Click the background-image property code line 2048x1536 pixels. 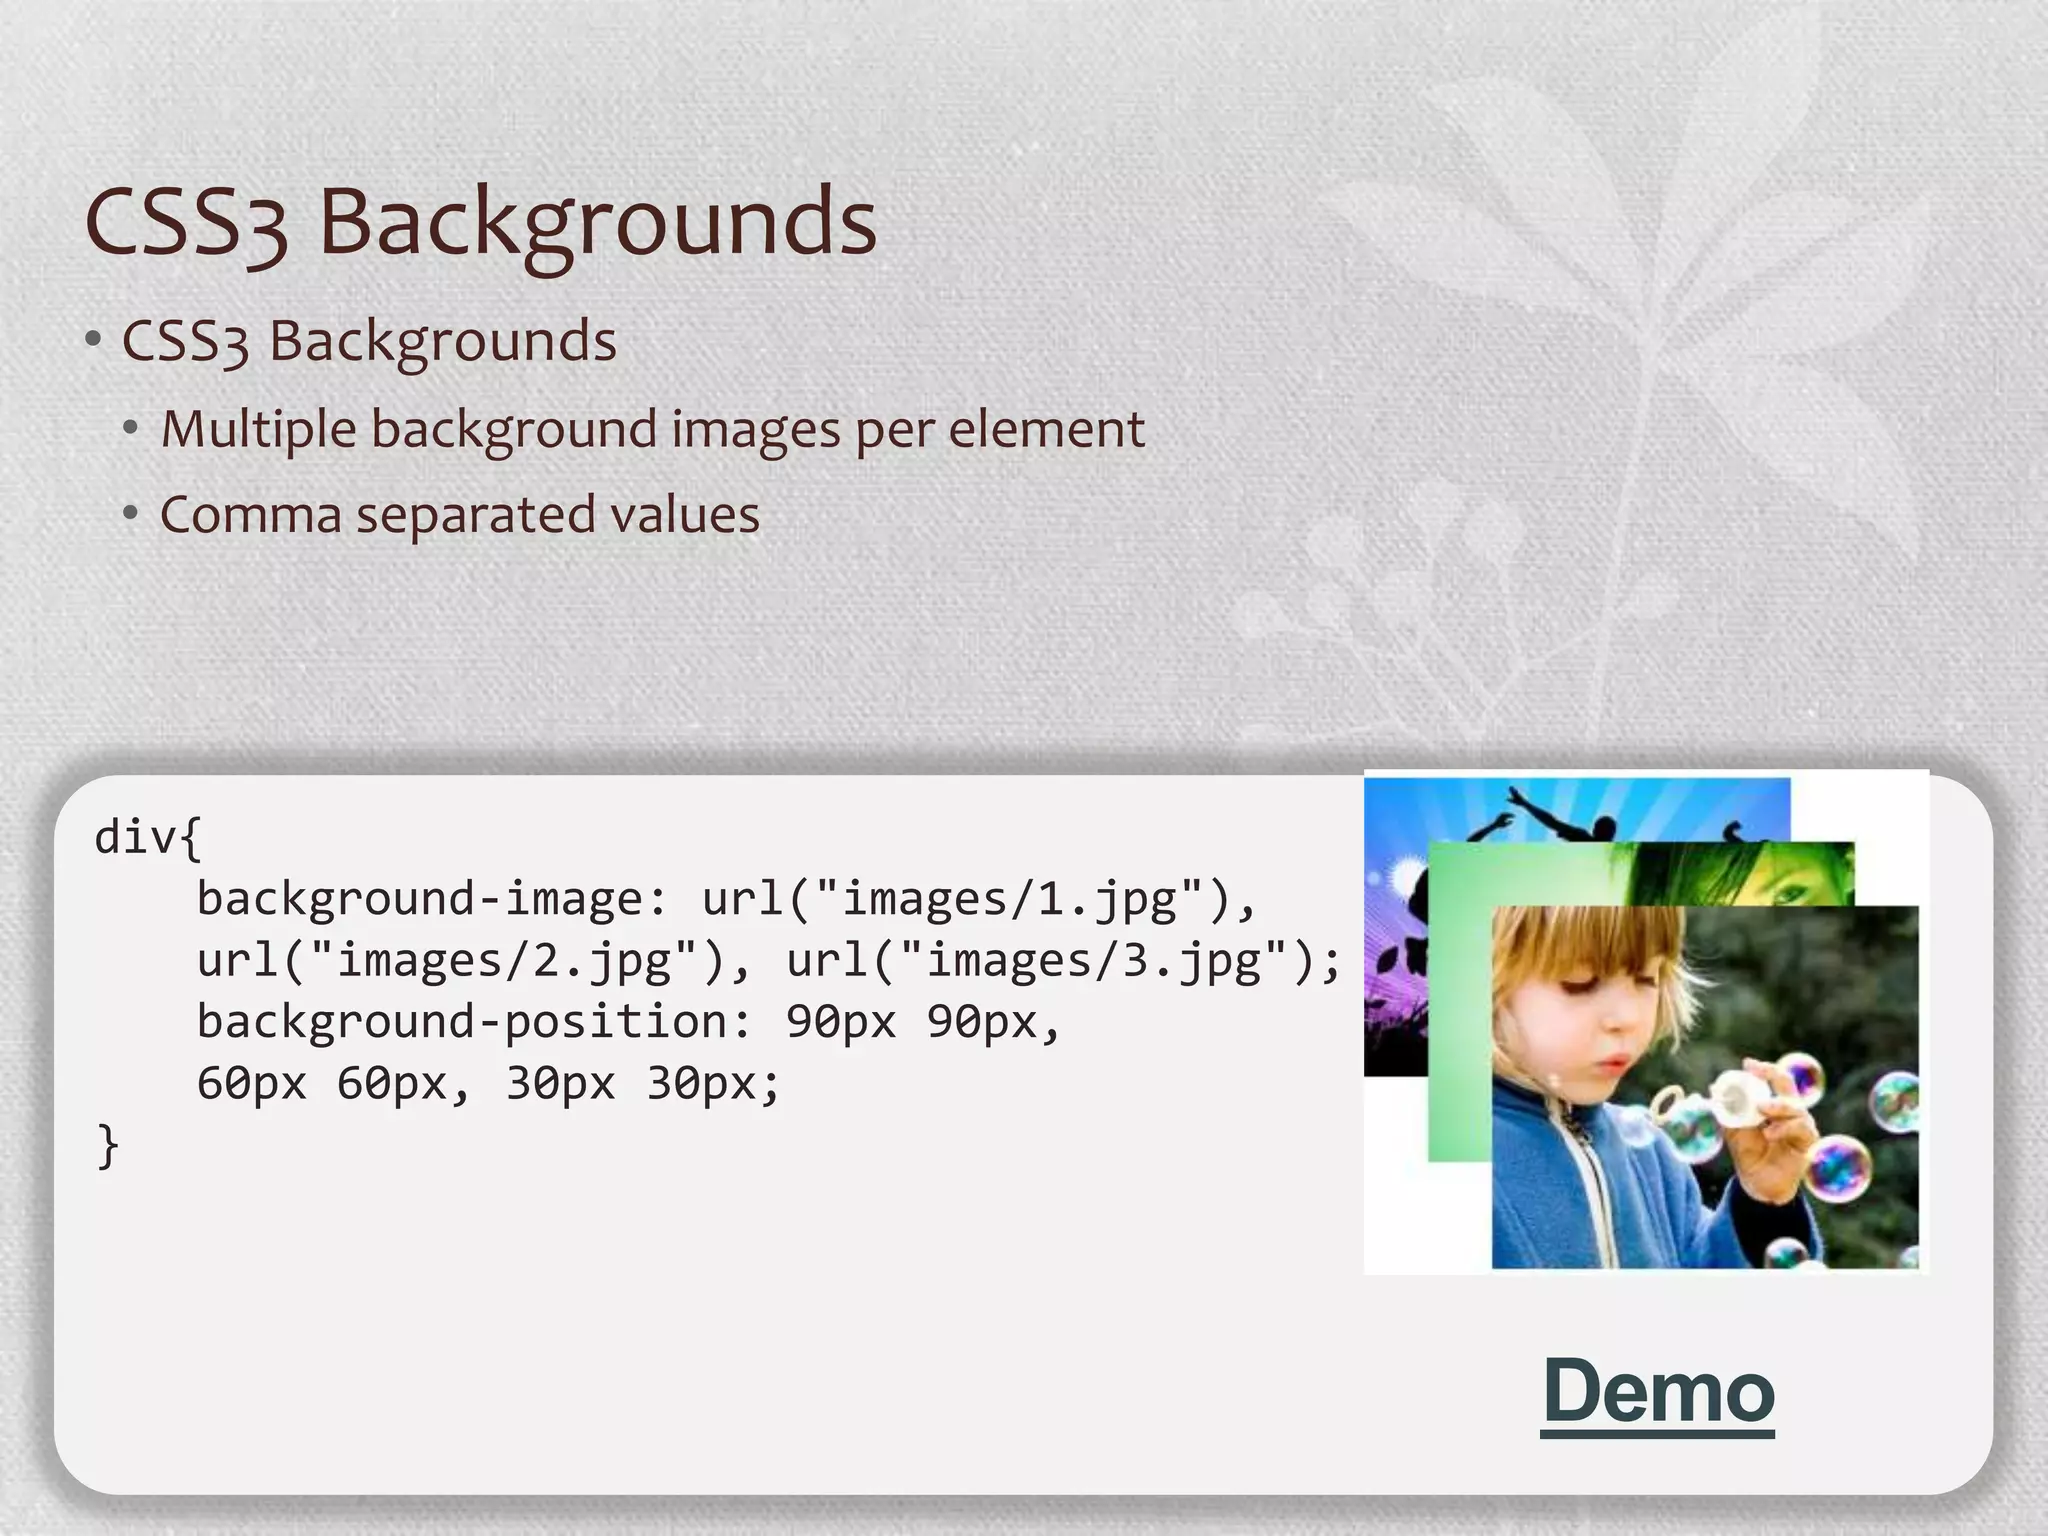click(x=430, y=898)
